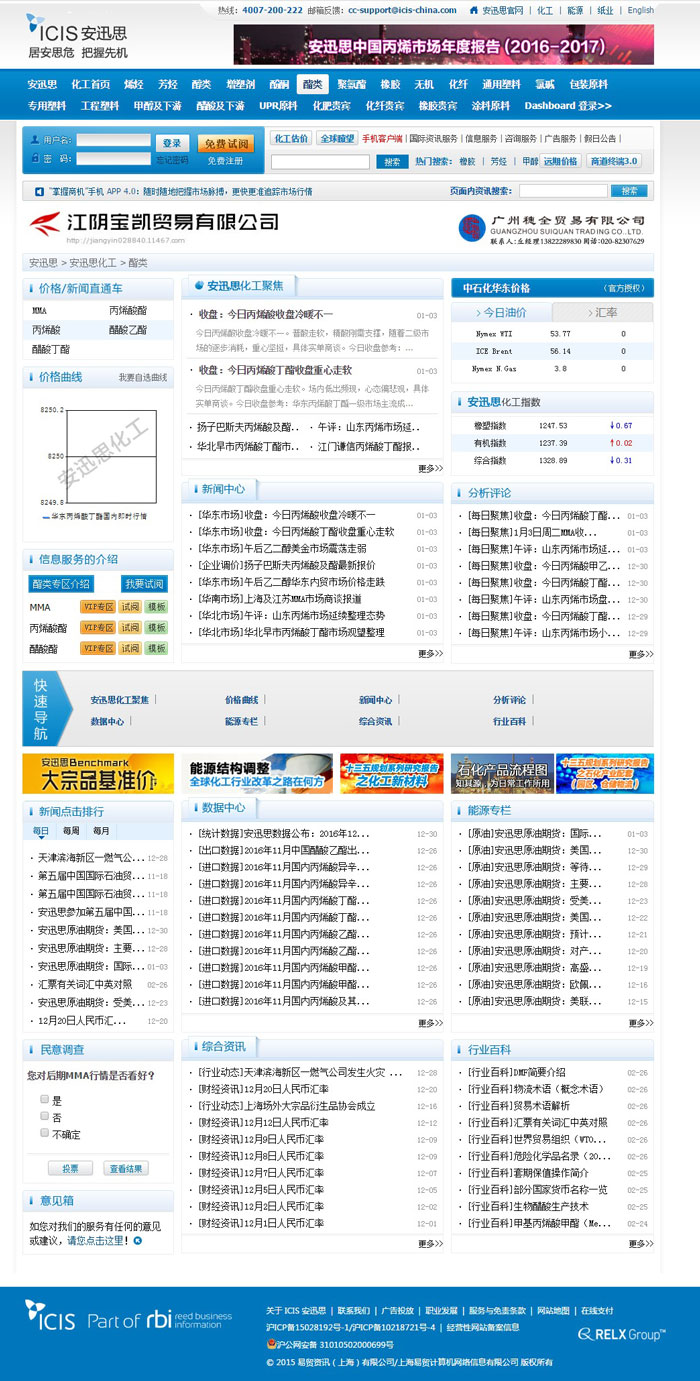Viewport: 700px width, 1381px height.
Task: Click the ICIS footer logo
Action: tap(50, 1314)
